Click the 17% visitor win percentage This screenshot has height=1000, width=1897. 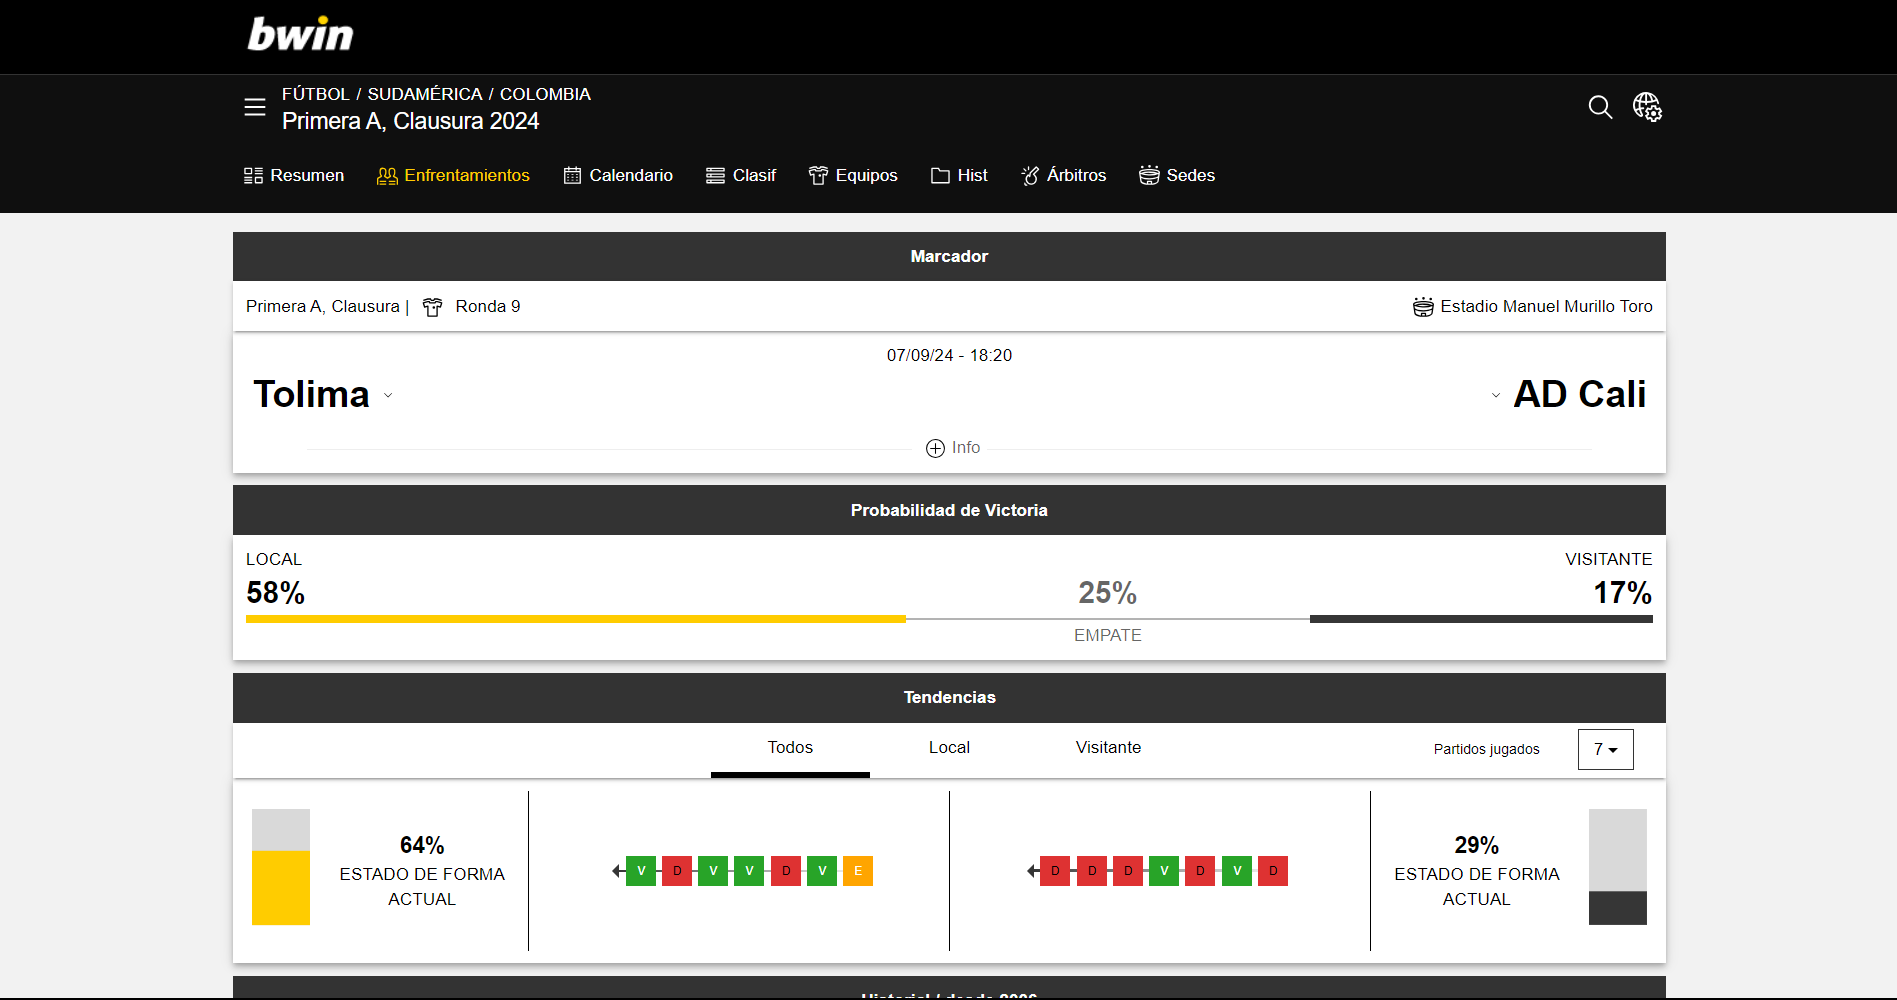pos(1622,593)
